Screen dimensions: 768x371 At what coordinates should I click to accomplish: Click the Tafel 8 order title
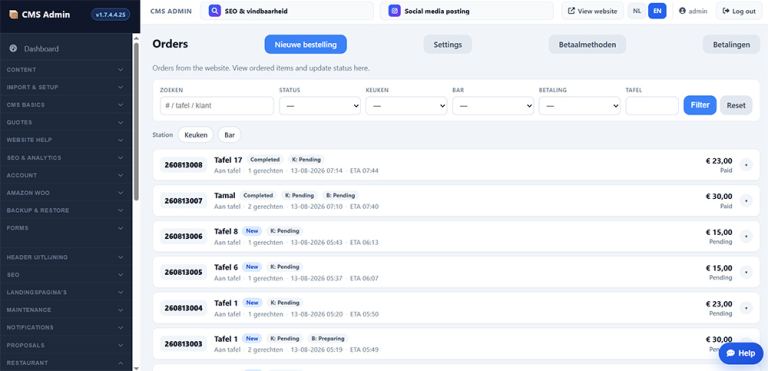point(226,231)
